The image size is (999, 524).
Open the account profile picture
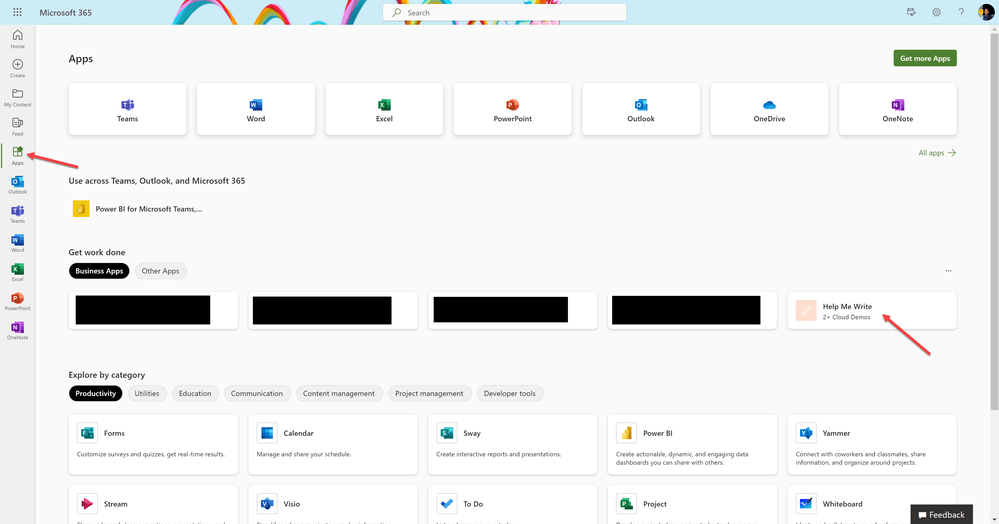(986, 12)
